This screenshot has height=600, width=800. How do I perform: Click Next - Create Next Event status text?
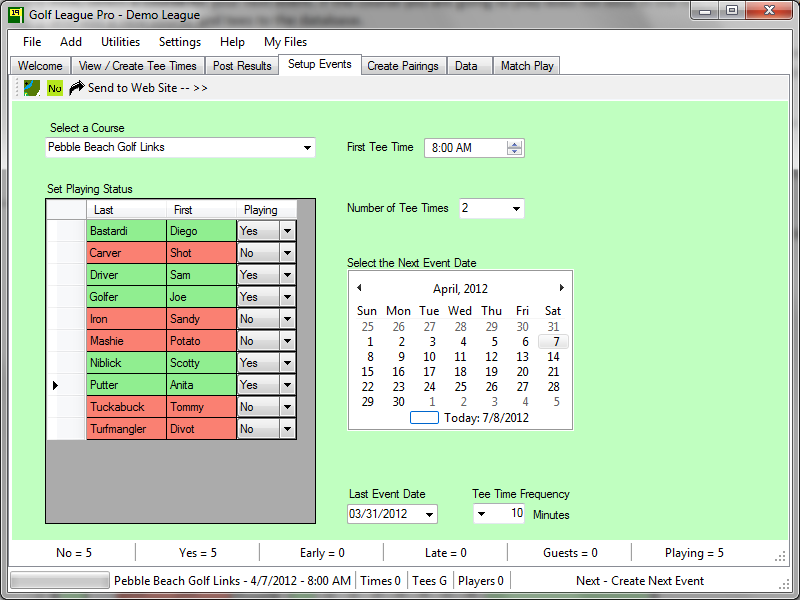[640, 581]
